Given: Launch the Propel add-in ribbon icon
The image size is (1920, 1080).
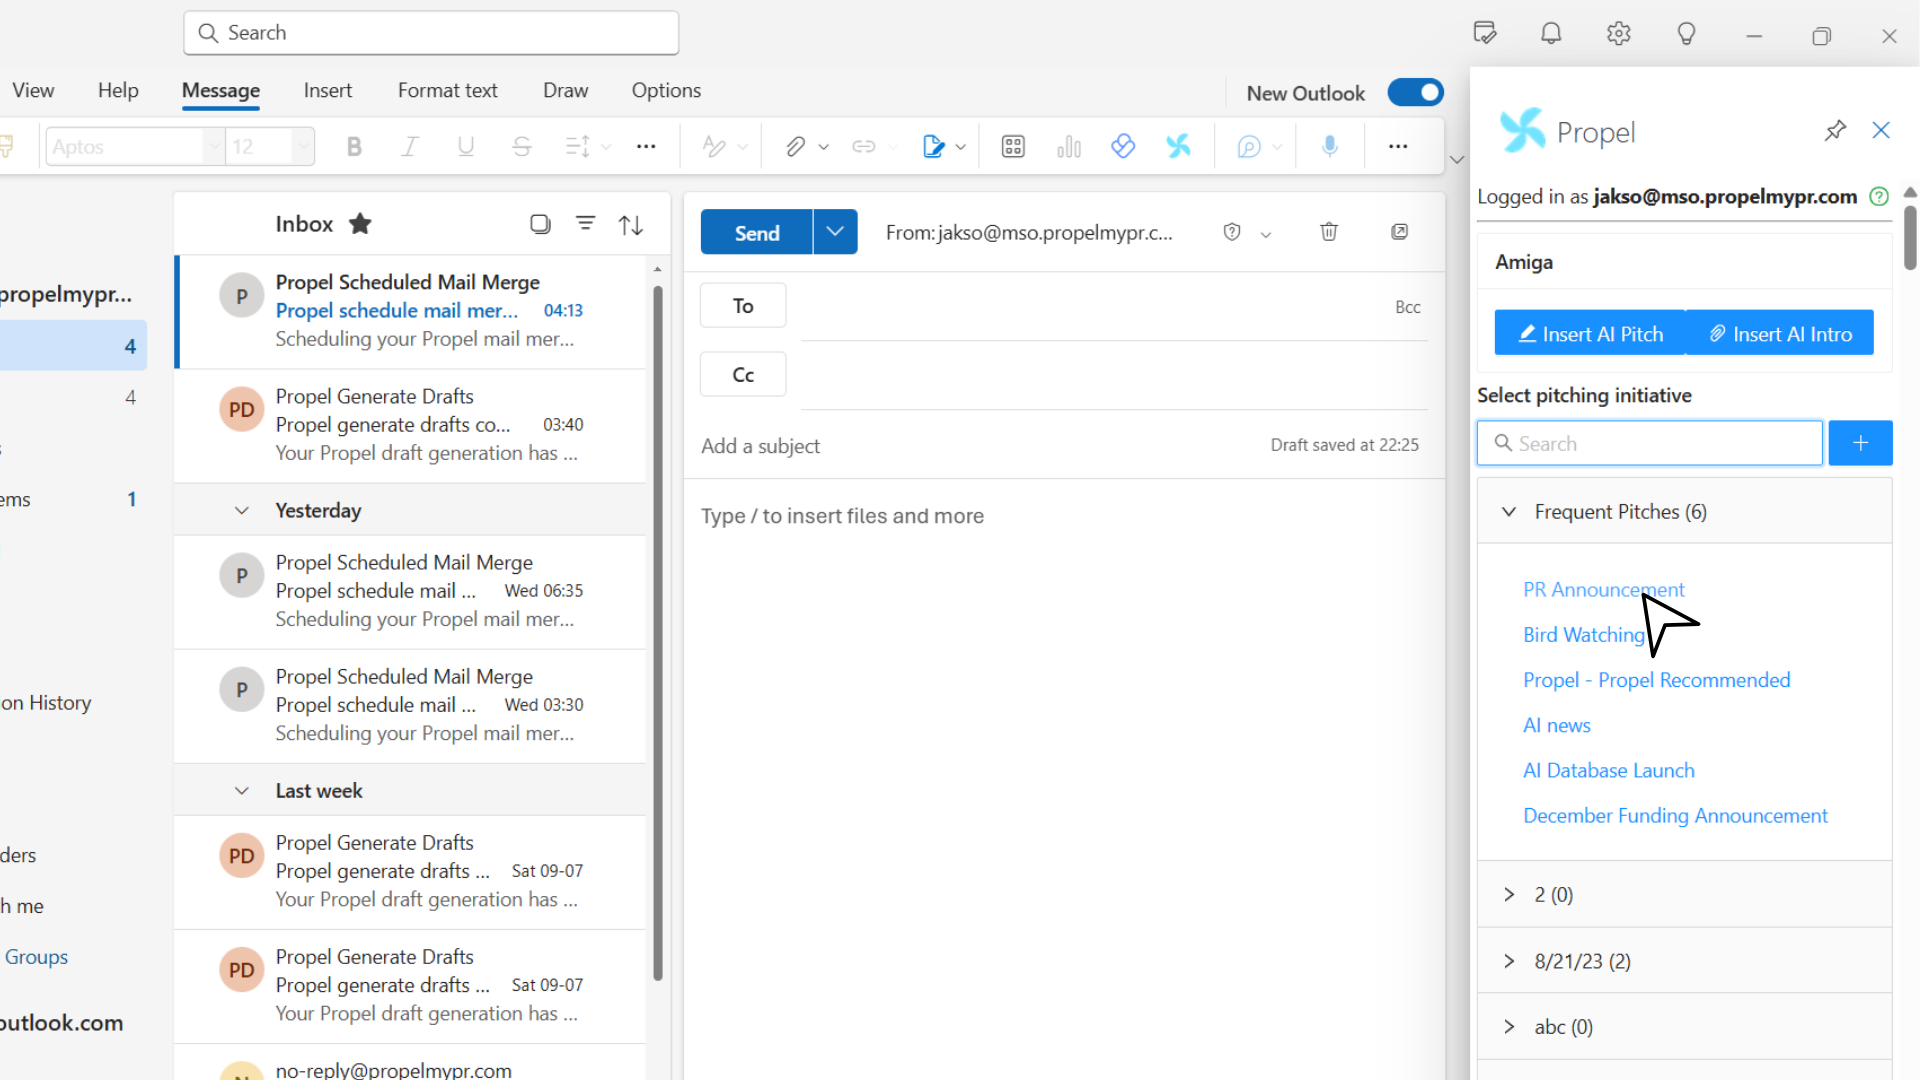Looking at the screenshot, I should point(1179,147).
